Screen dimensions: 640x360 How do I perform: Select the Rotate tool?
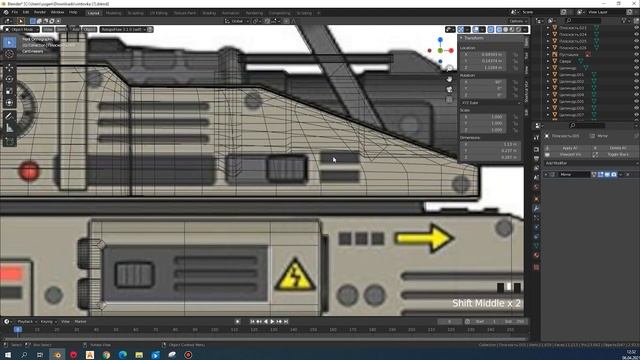tap(9, 79)
